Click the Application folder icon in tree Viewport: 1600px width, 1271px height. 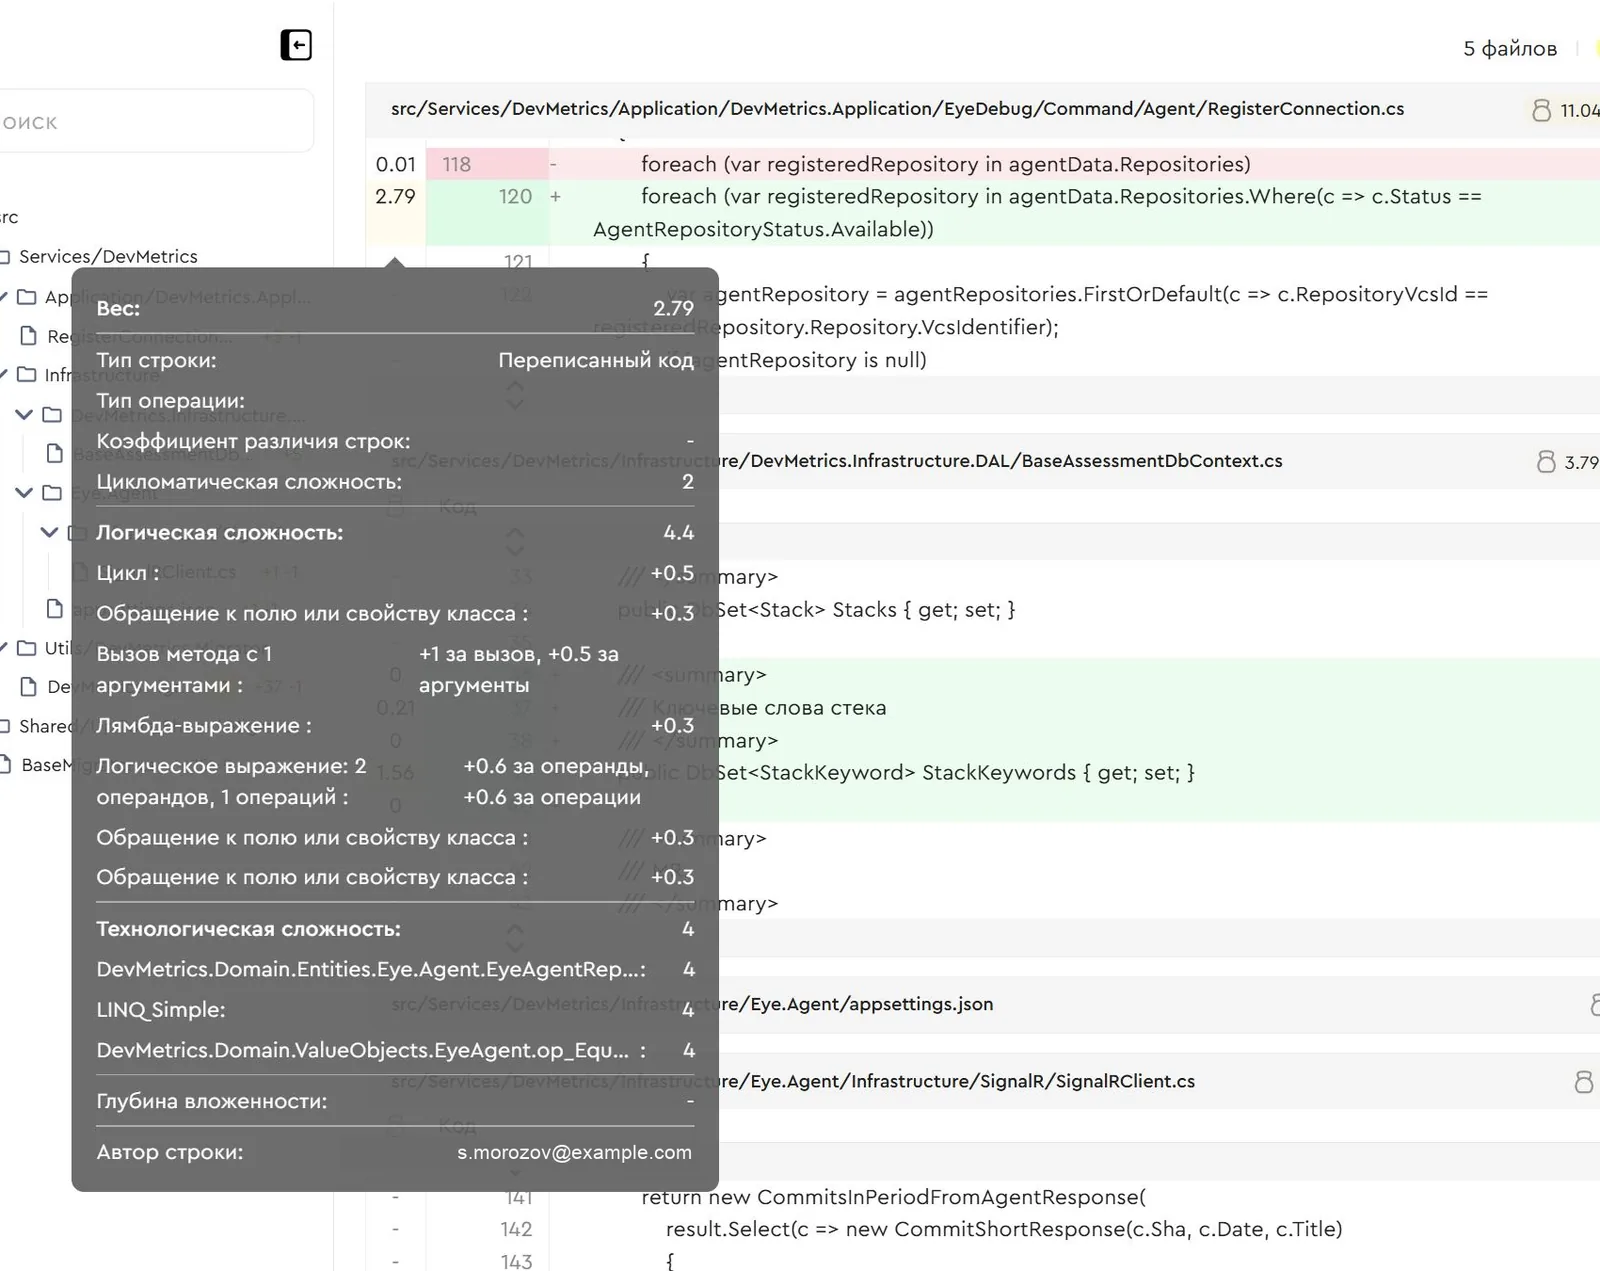[27, 297]
